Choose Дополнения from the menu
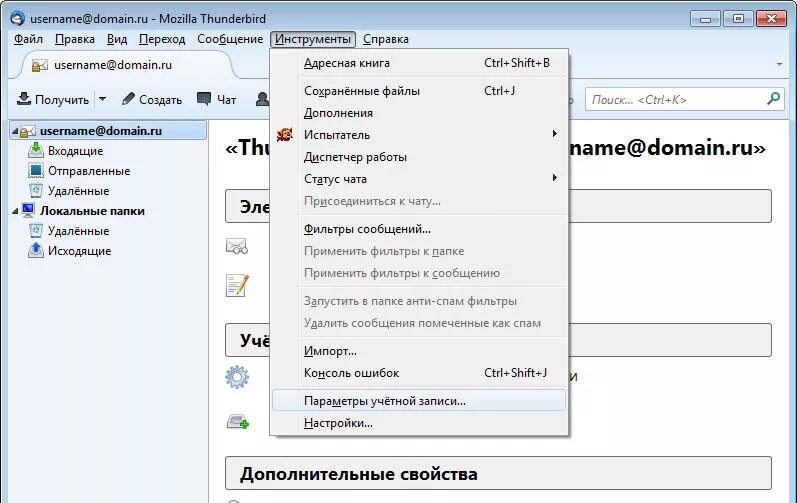 (419, 113)
